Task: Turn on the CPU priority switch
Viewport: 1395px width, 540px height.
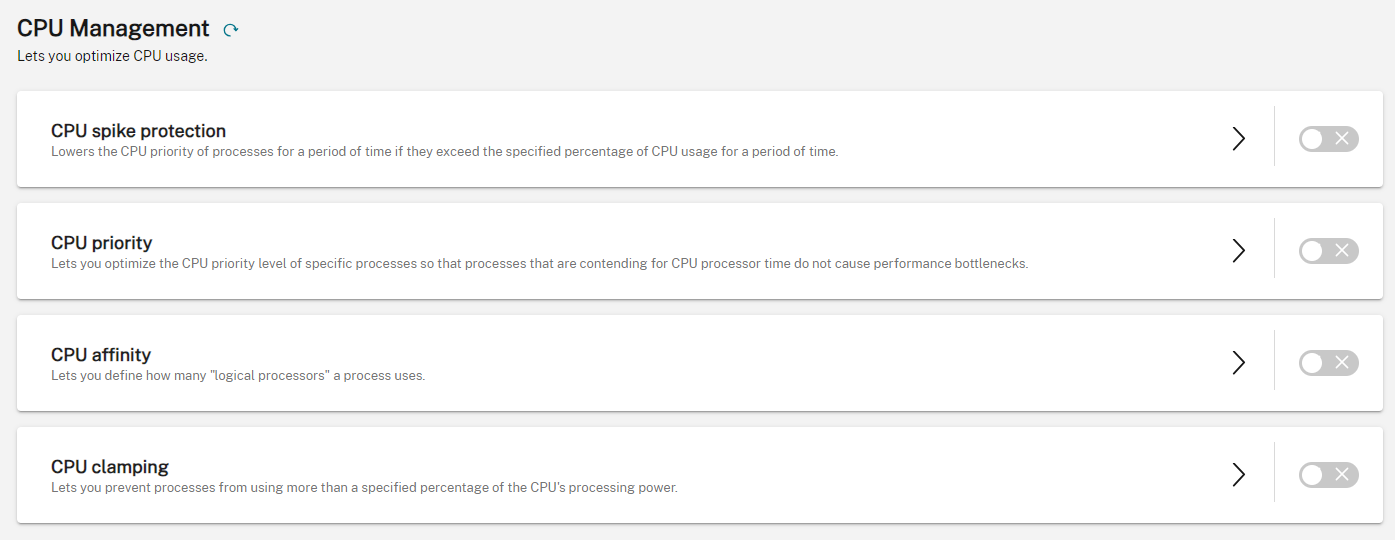Action: [1328, 251]
